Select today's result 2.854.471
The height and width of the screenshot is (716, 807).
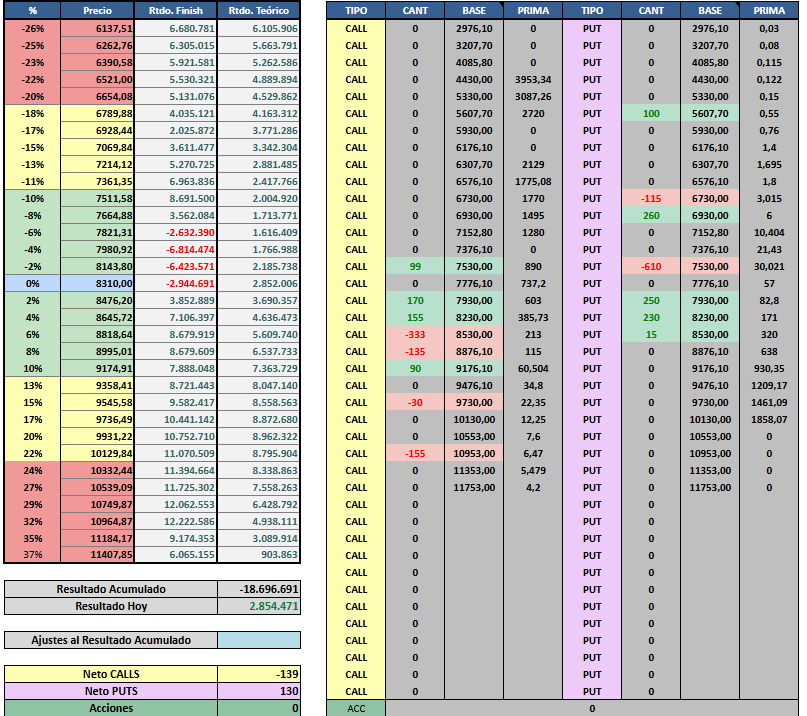click(x=259, y=606)
